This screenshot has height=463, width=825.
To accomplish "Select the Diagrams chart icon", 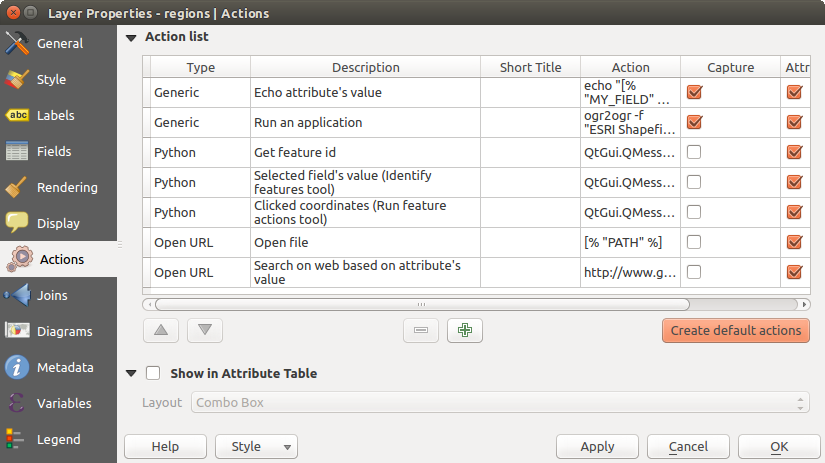I will pos(17,332).
